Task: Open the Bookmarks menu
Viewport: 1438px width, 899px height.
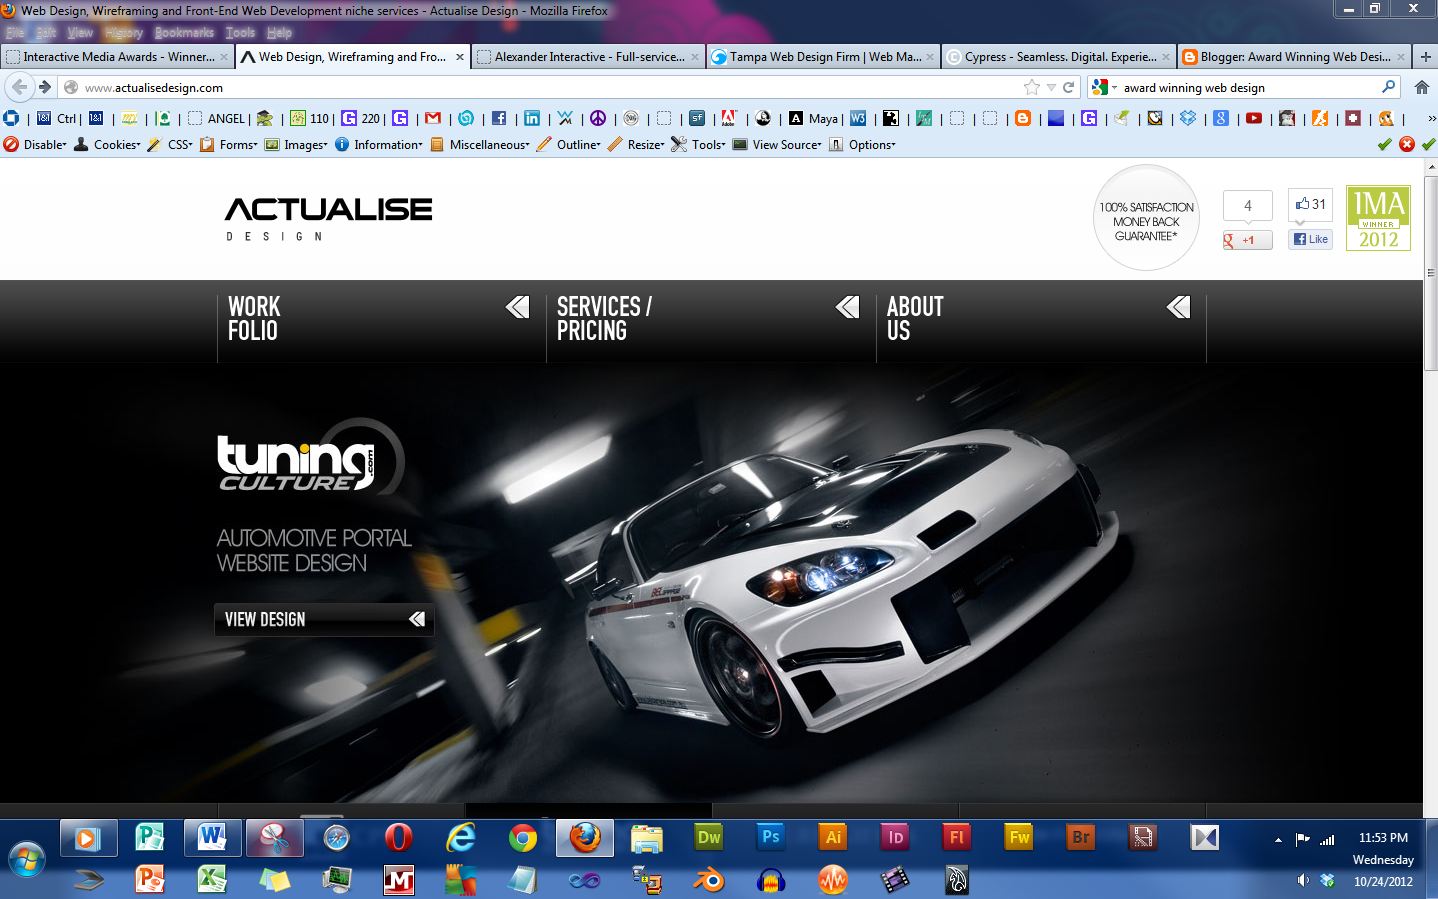Action: coord(184,32)
